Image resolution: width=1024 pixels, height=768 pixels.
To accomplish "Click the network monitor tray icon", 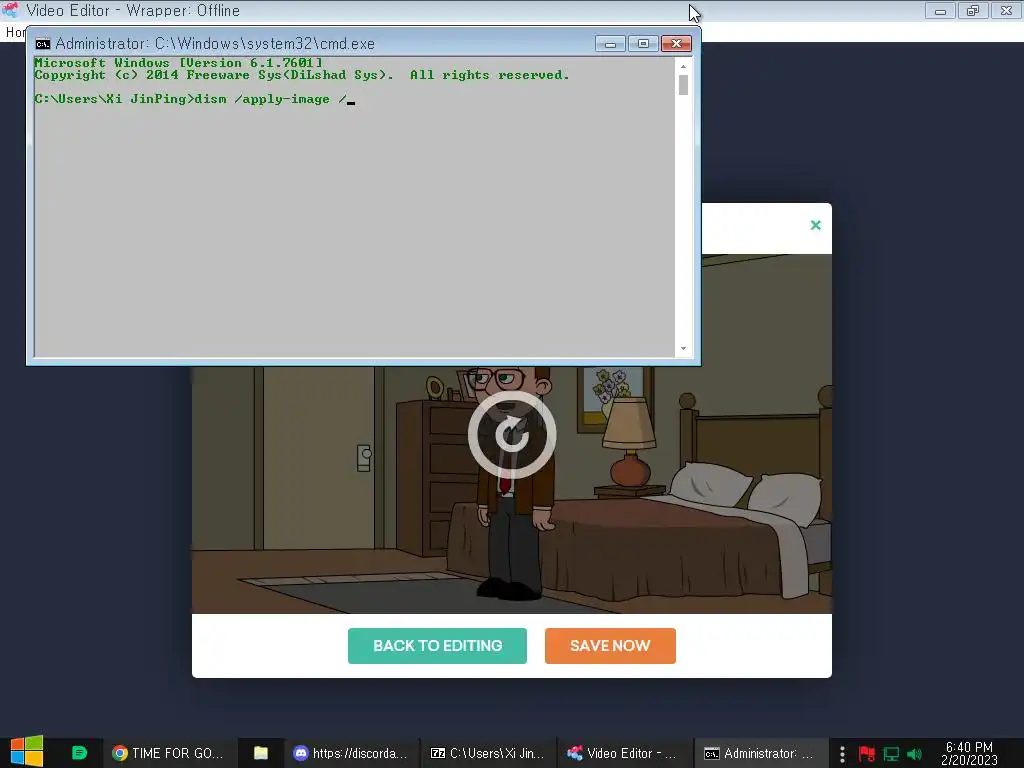I will (x=891, y=754).
